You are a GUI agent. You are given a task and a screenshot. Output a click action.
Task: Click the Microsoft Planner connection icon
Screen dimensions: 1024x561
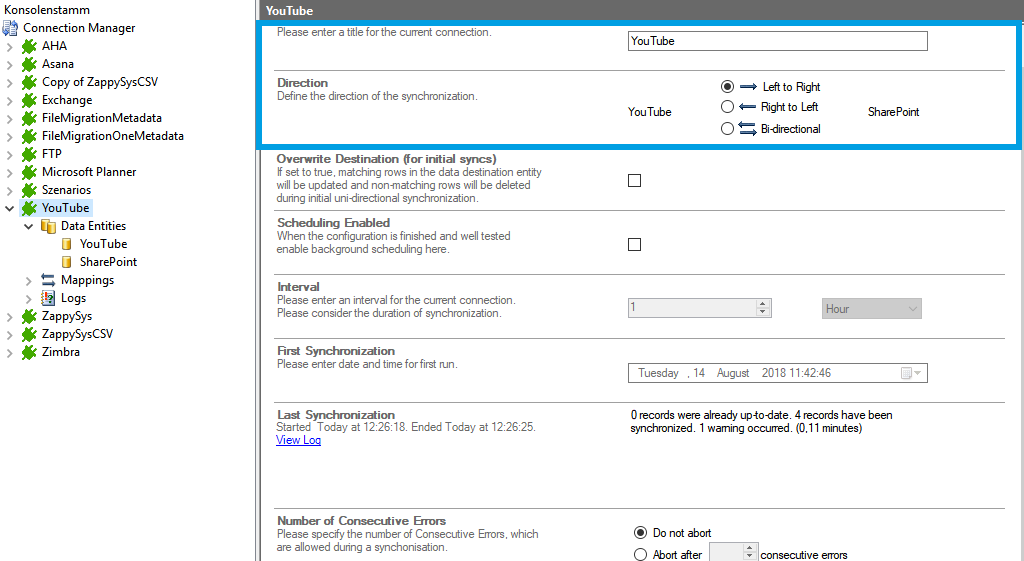click(29, 172)
